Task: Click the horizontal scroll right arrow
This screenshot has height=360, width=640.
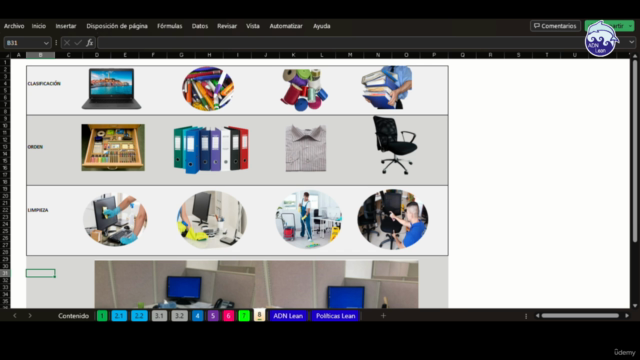Action: click(627, 316)
